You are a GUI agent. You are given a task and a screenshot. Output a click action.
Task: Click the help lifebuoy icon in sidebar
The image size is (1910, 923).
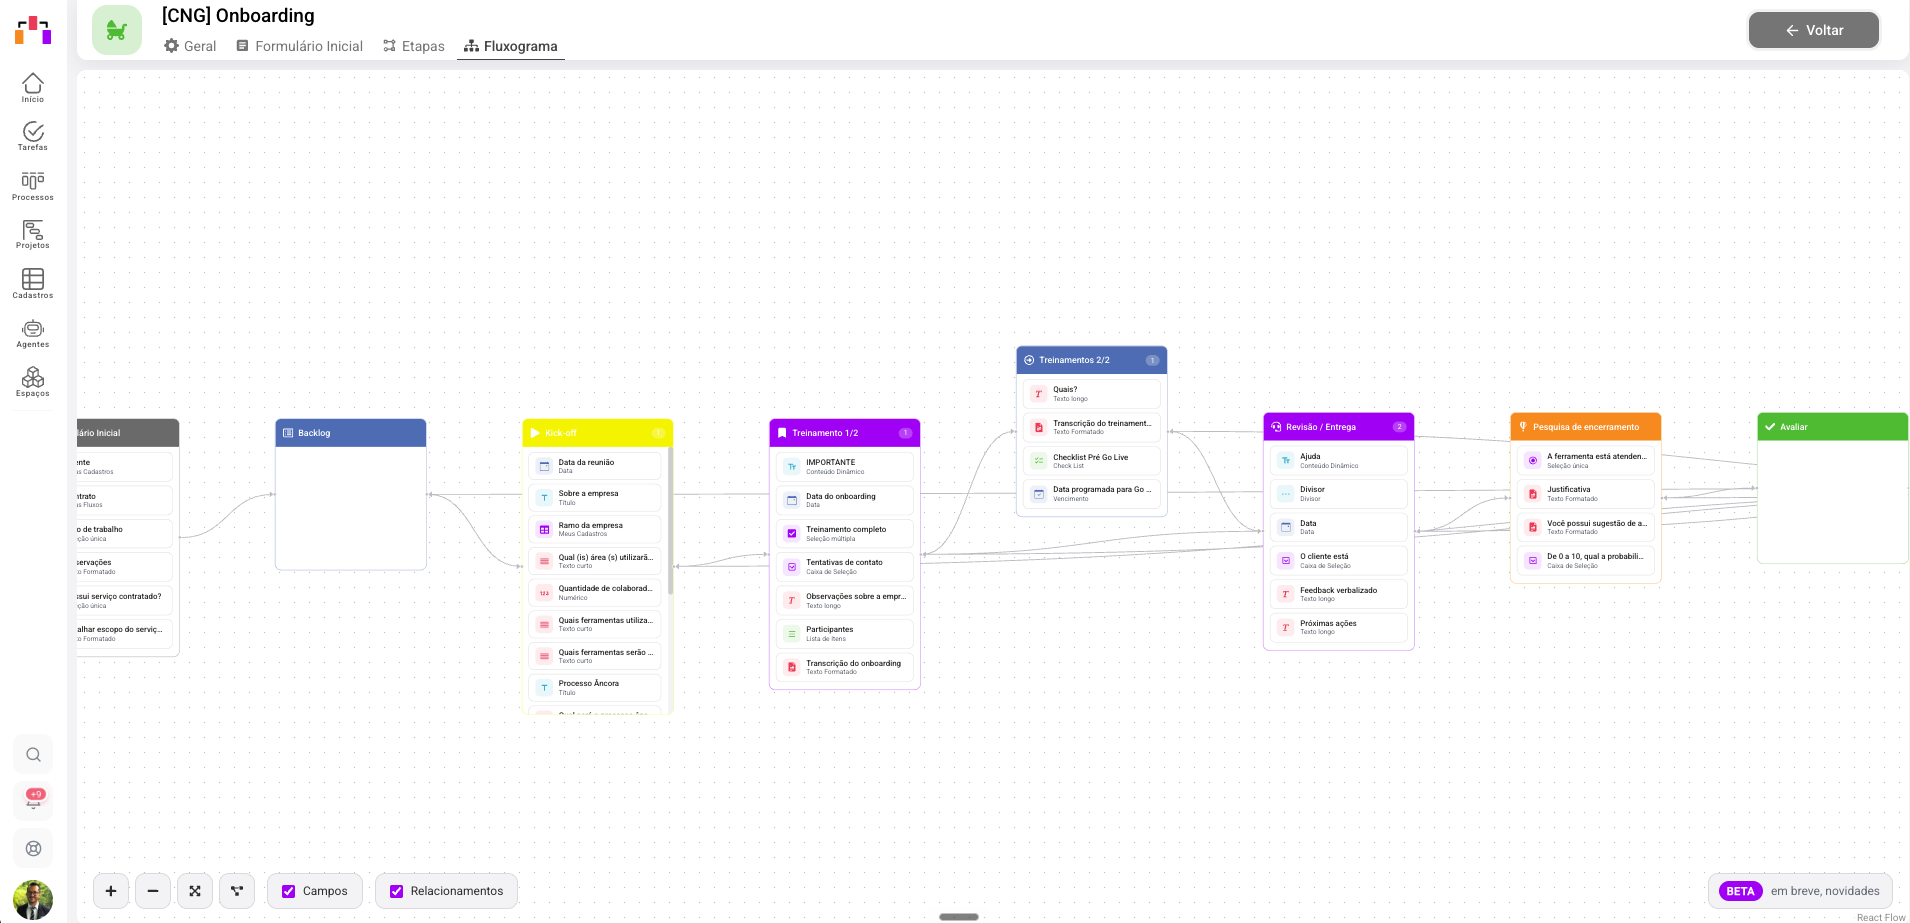pos(33,849)
